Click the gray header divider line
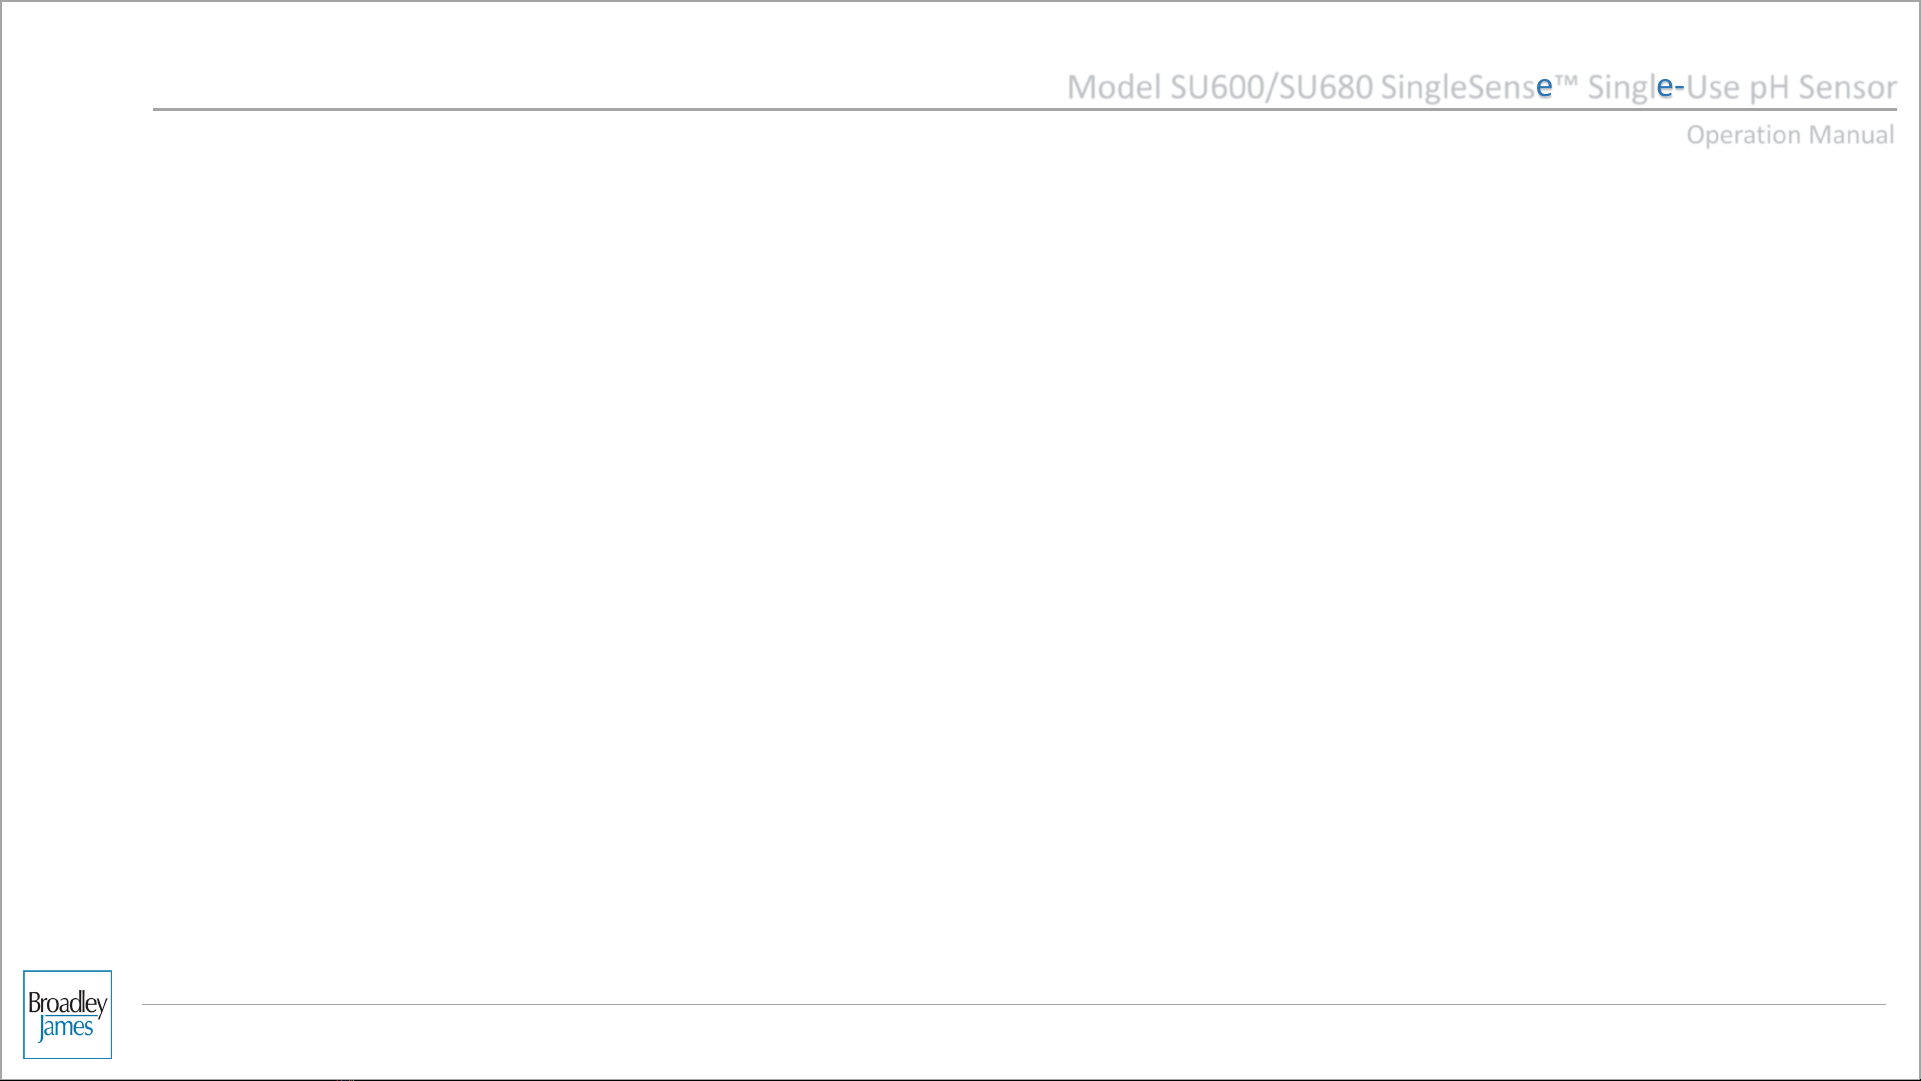This screenshot has height=1081, width=1921. [1024, 109]
